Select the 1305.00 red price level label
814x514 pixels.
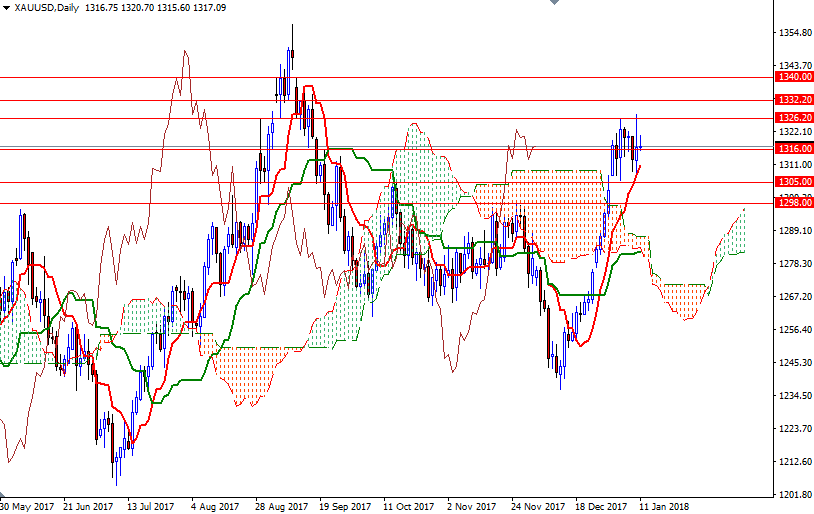pyautogui.click(x=793, y=182)
